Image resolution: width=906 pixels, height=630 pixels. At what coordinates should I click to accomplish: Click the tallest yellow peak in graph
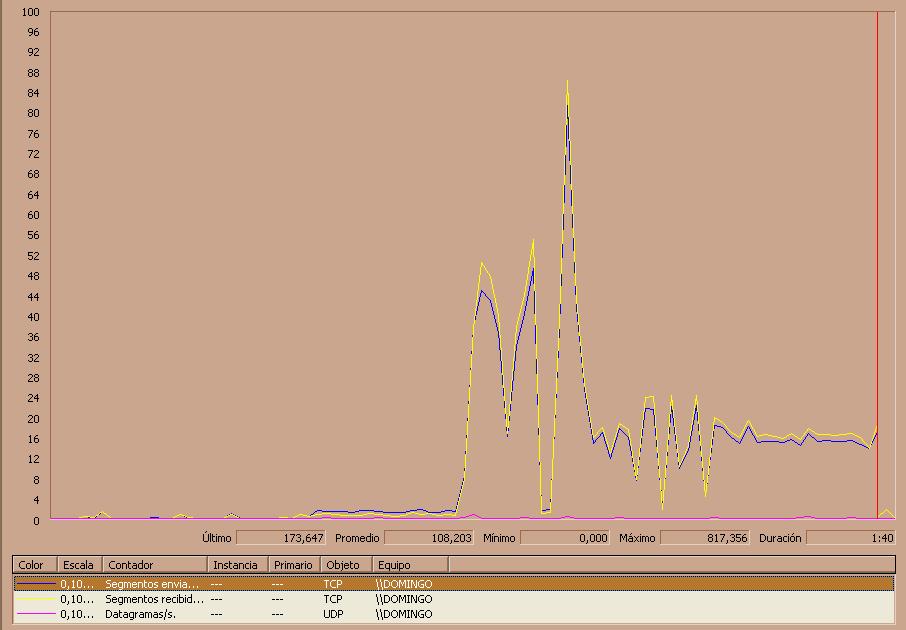(567, 82)
